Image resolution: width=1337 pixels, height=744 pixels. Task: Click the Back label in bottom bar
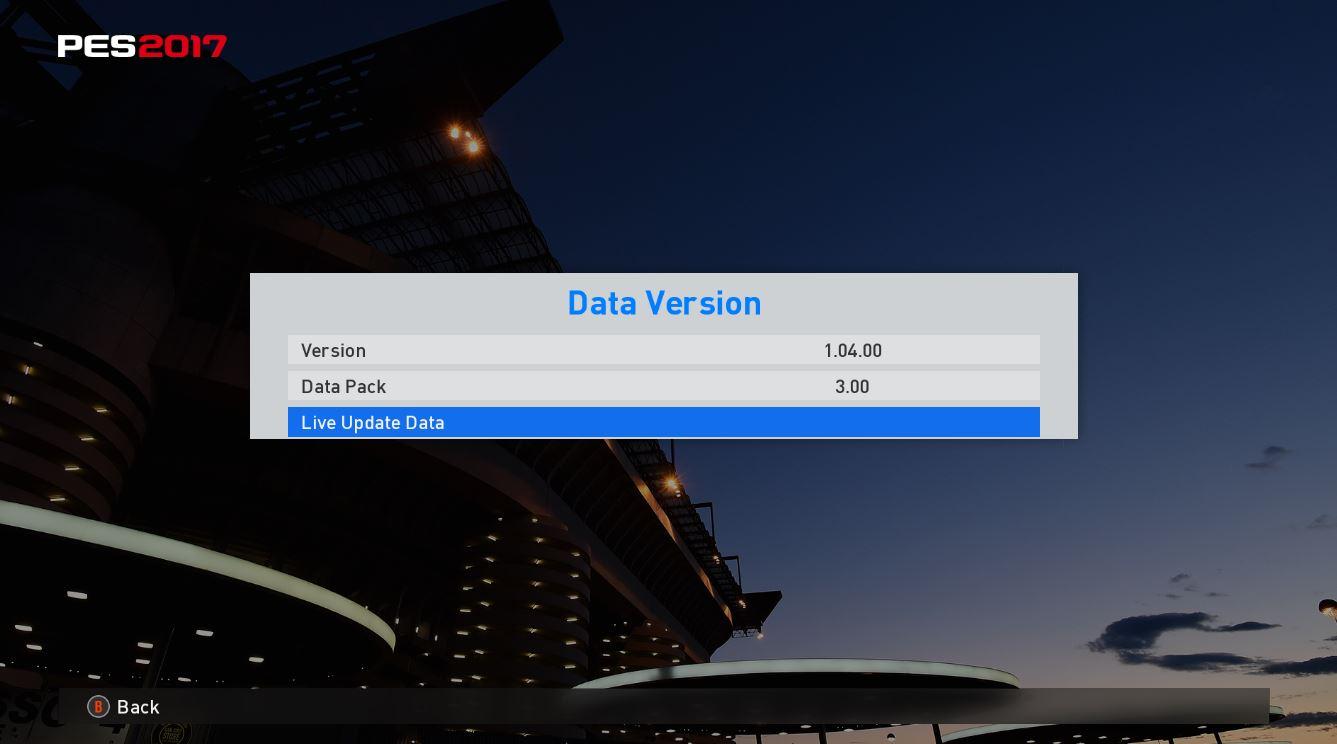tap(138, 707)
